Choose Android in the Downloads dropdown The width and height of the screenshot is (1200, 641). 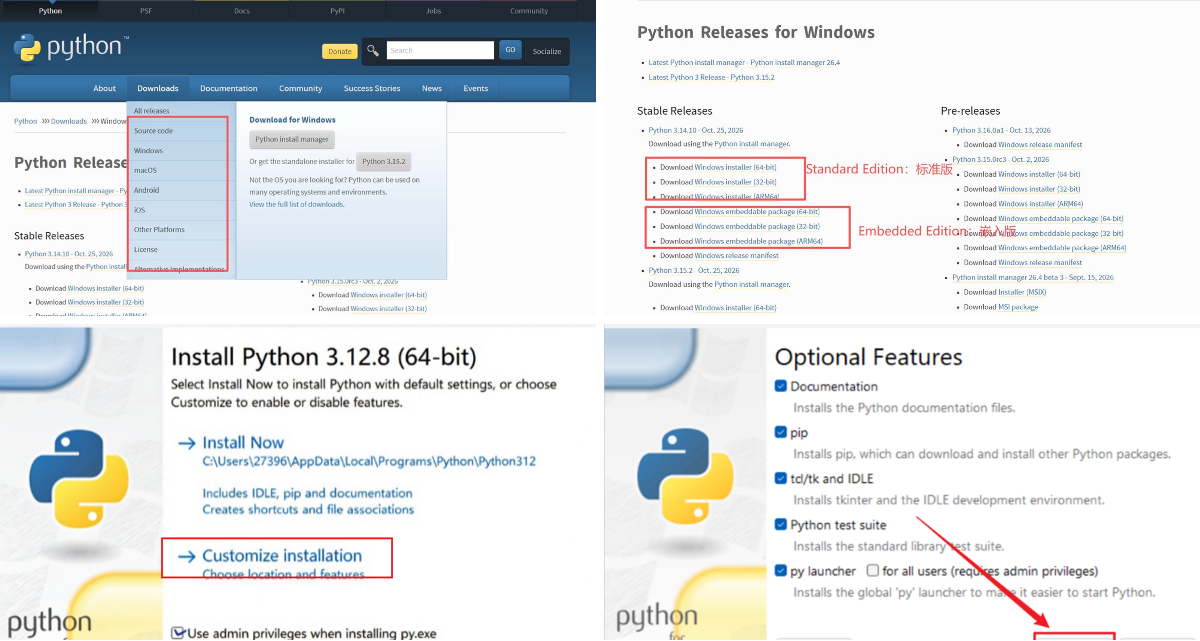(x=146, y=190)
